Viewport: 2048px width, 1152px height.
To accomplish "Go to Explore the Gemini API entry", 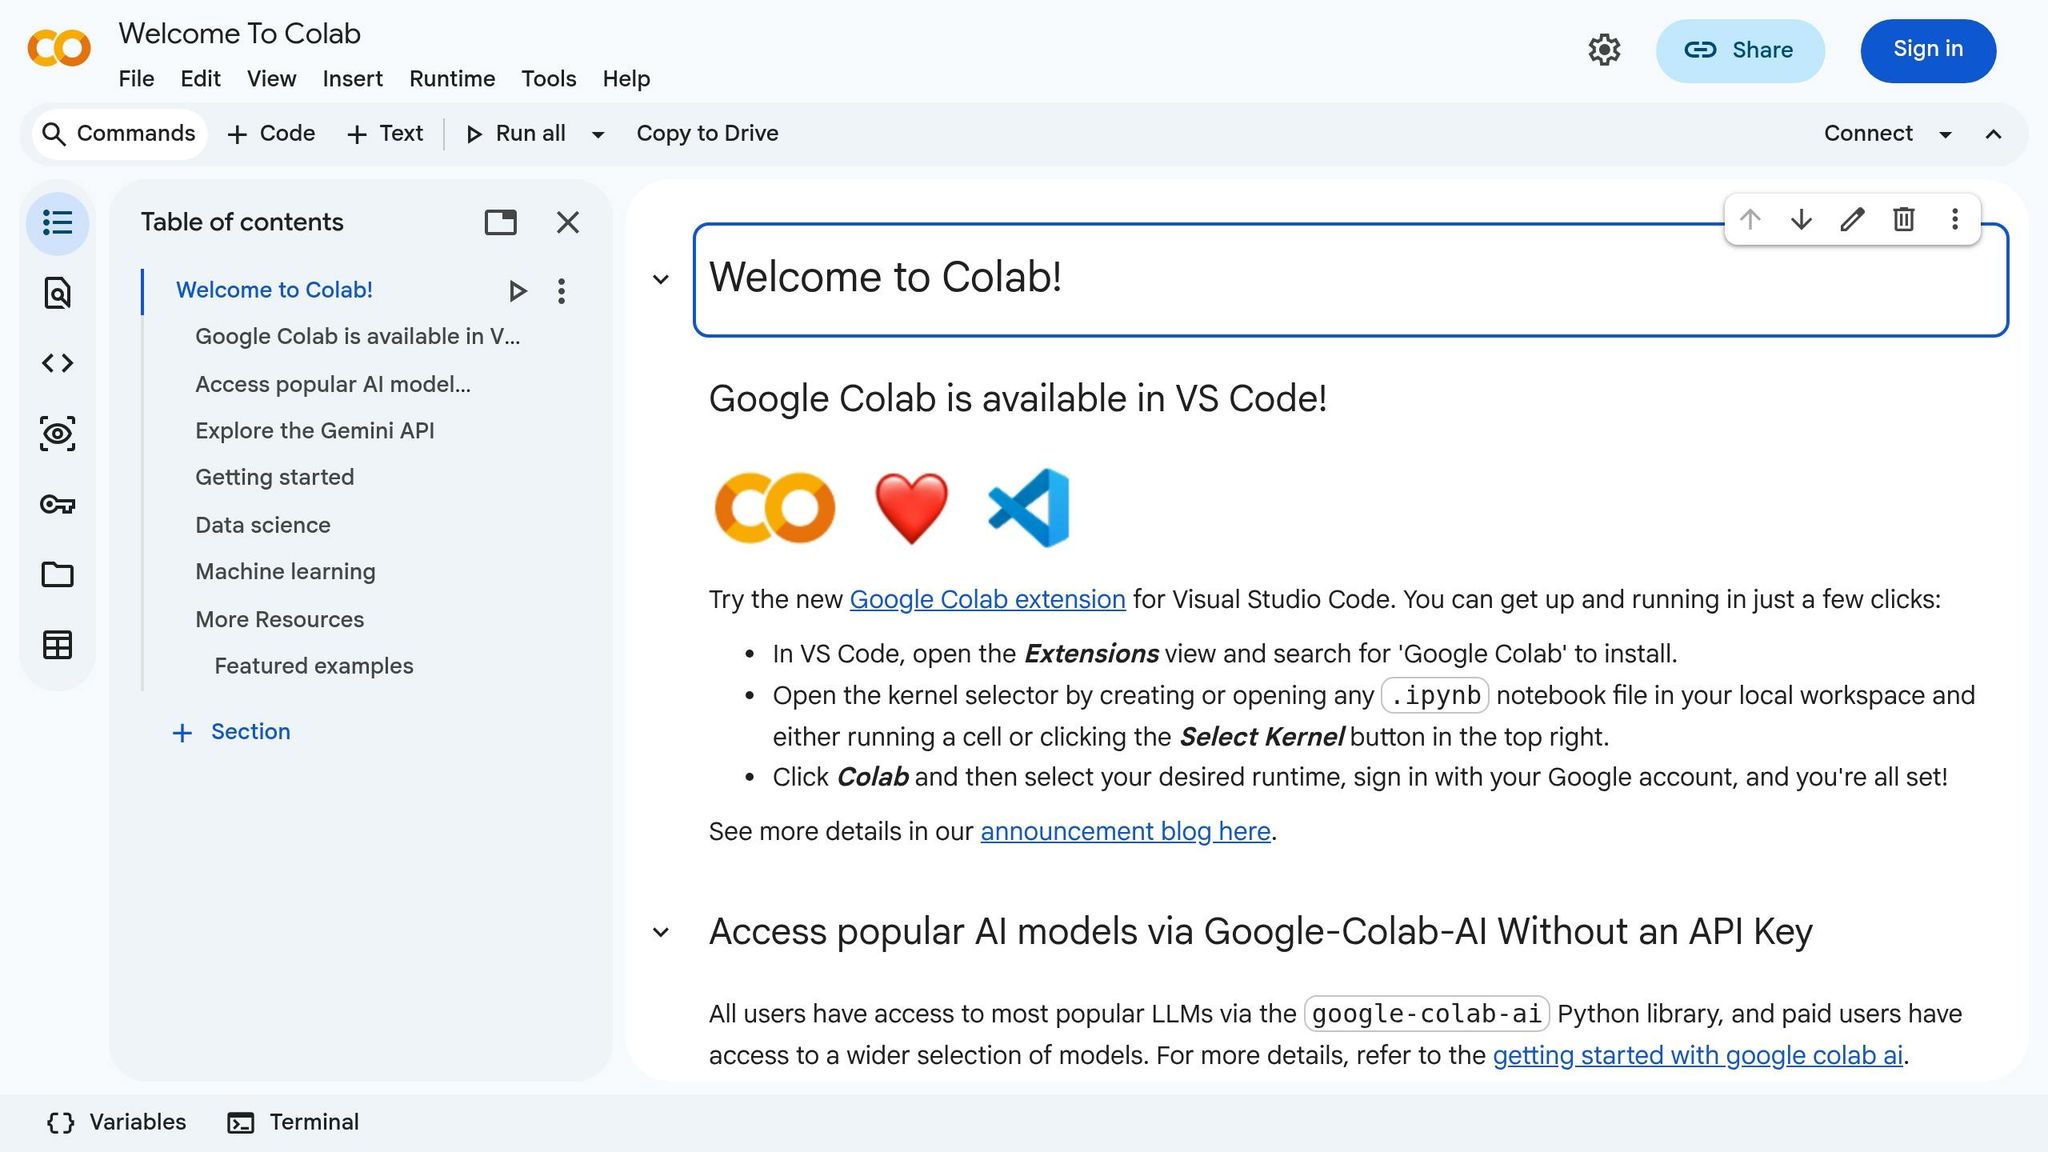I will pos(314,431).
